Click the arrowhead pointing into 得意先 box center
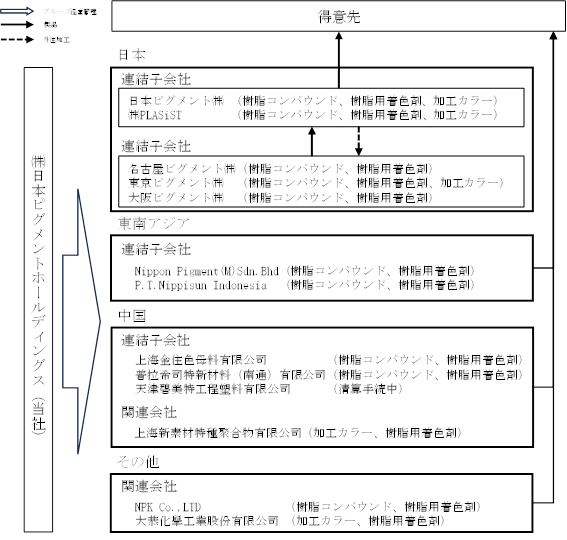Viewport: 567px width, 540px height. click(x=339, y=35)
